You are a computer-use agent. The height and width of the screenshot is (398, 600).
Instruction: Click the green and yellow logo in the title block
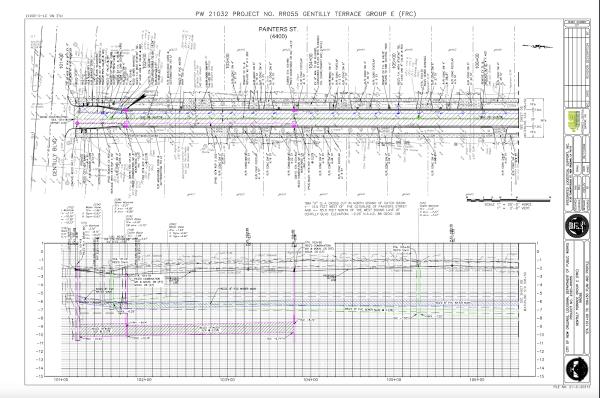click(x=574, y=121)
